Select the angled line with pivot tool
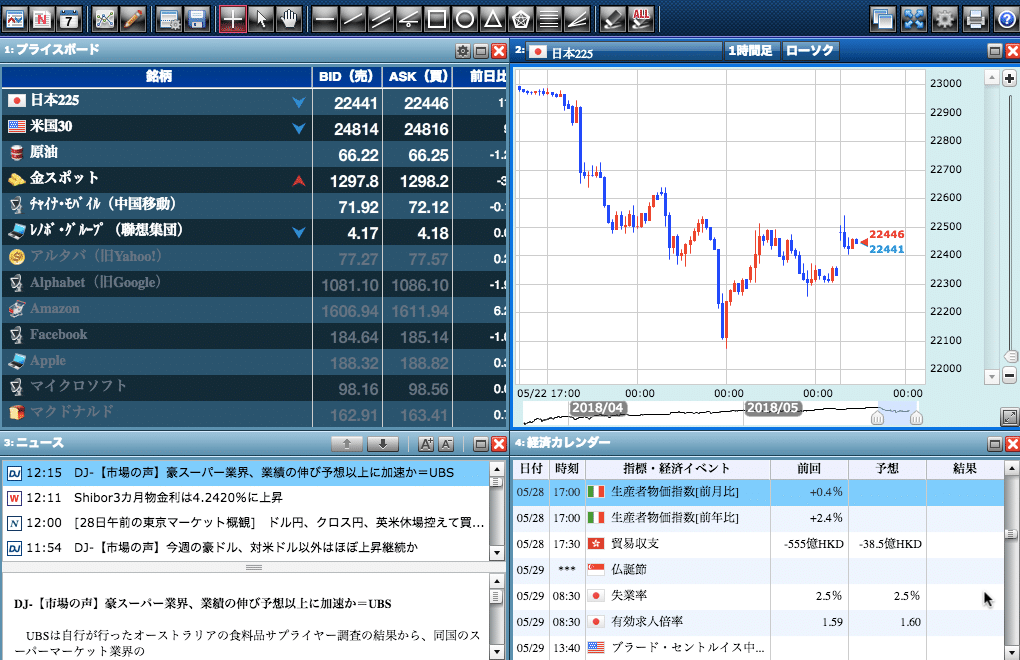1020x660 pixels. coord(409,18)
